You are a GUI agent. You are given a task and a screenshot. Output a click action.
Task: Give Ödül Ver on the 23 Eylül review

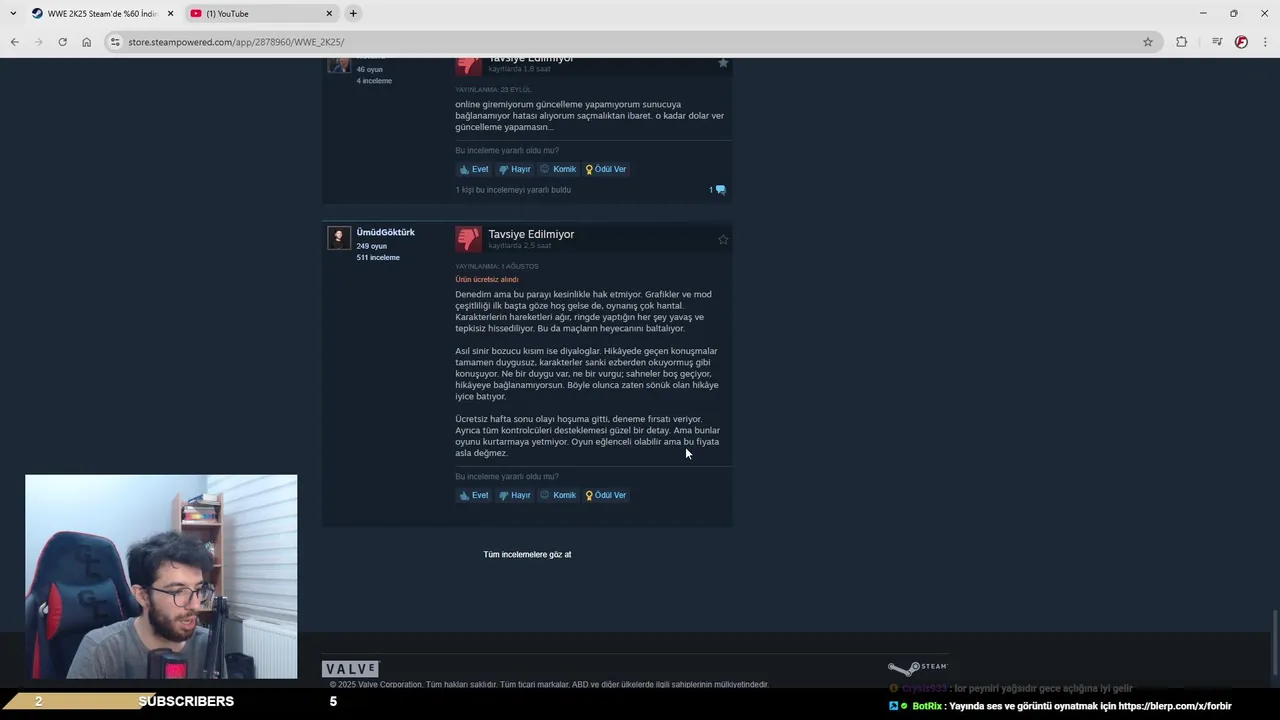606,169
